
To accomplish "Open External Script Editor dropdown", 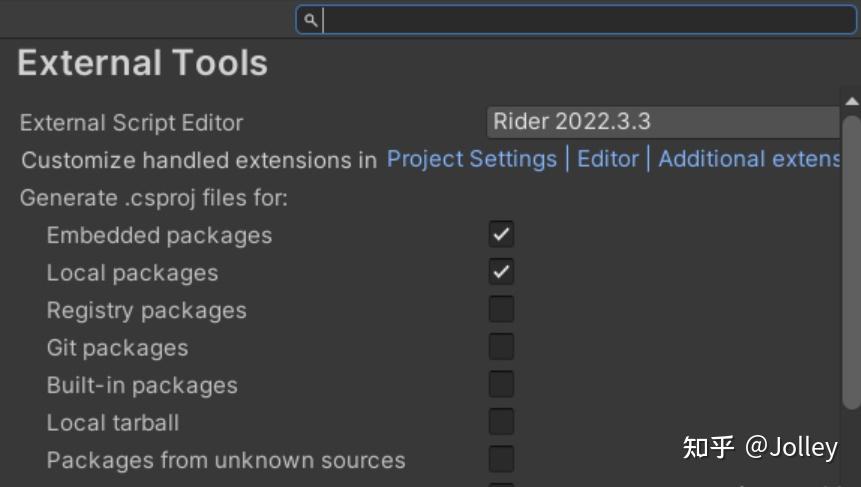I will pos(662,122).
